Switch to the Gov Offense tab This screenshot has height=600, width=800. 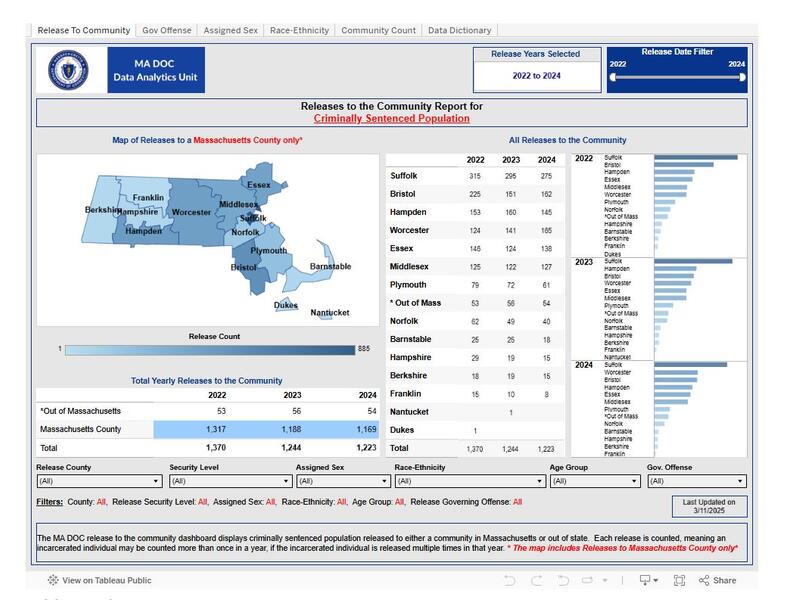point(167,30)
